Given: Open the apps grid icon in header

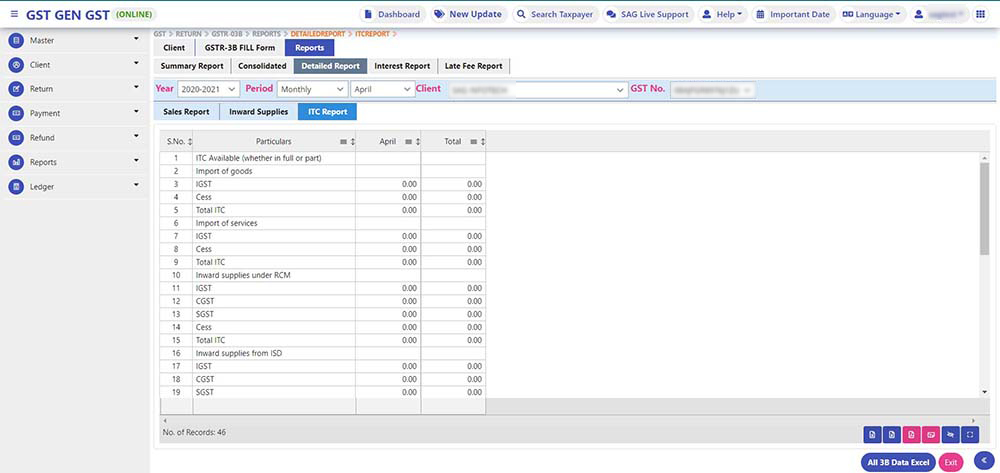Looking at the screenshot, I should [979, 15].
